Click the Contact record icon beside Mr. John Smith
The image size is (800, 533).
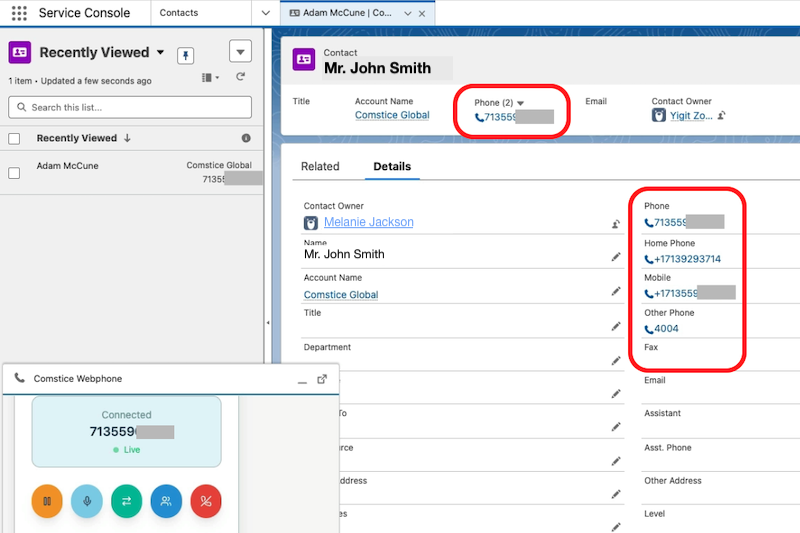tap(304, 59)
